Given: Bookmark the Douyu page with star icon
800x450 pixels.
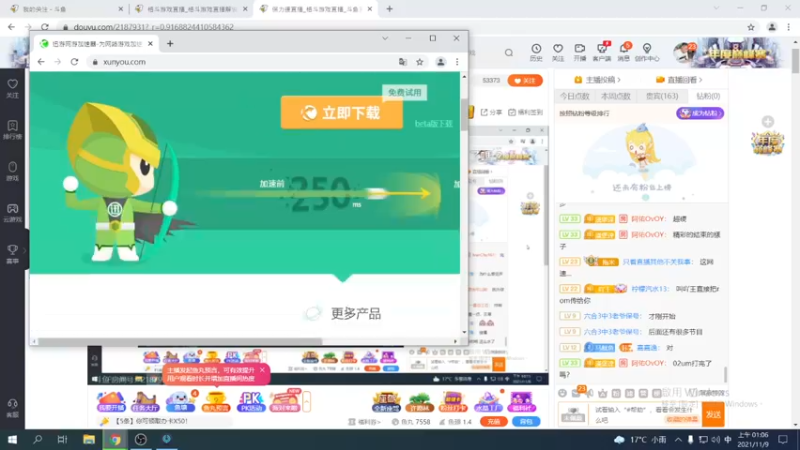Looking at the screenshot, I should 751,27.
